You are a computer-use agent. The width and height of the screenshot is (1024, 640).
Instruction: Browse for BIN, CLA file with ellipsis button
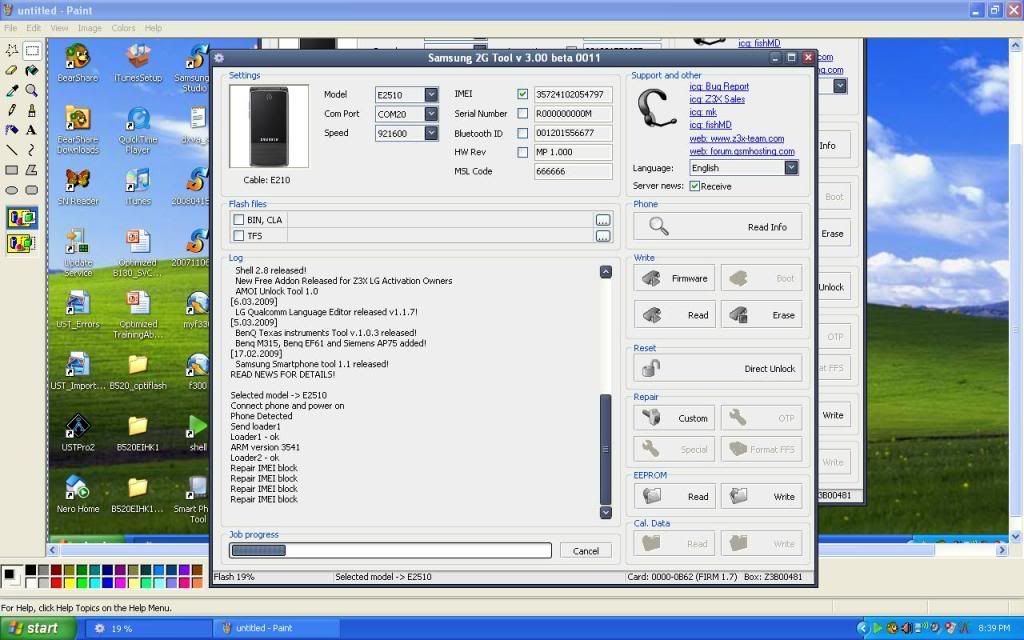(603, 220)
